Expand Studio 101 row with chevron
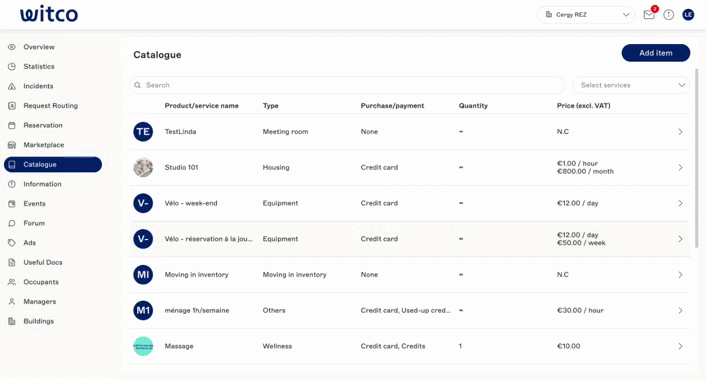The image size is (706, 380). pos(680,167)
